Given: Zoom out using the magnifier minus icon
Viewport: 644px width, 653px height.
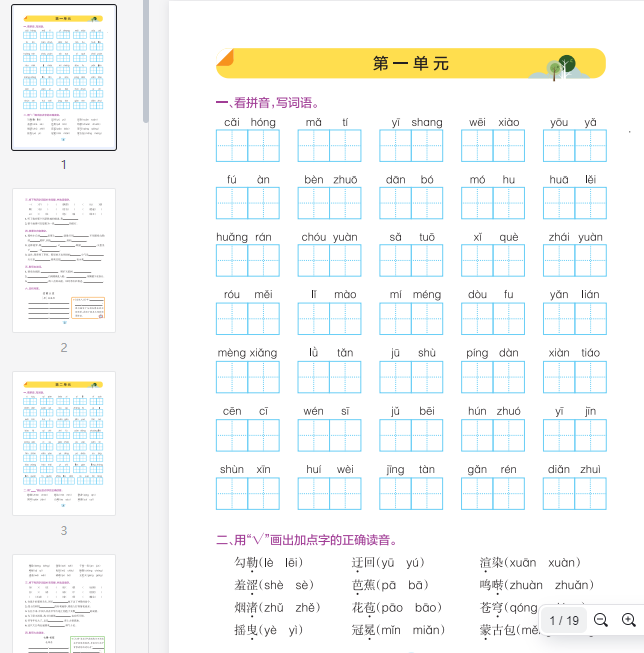Looking at the screenshot, I should click(601, 621).
